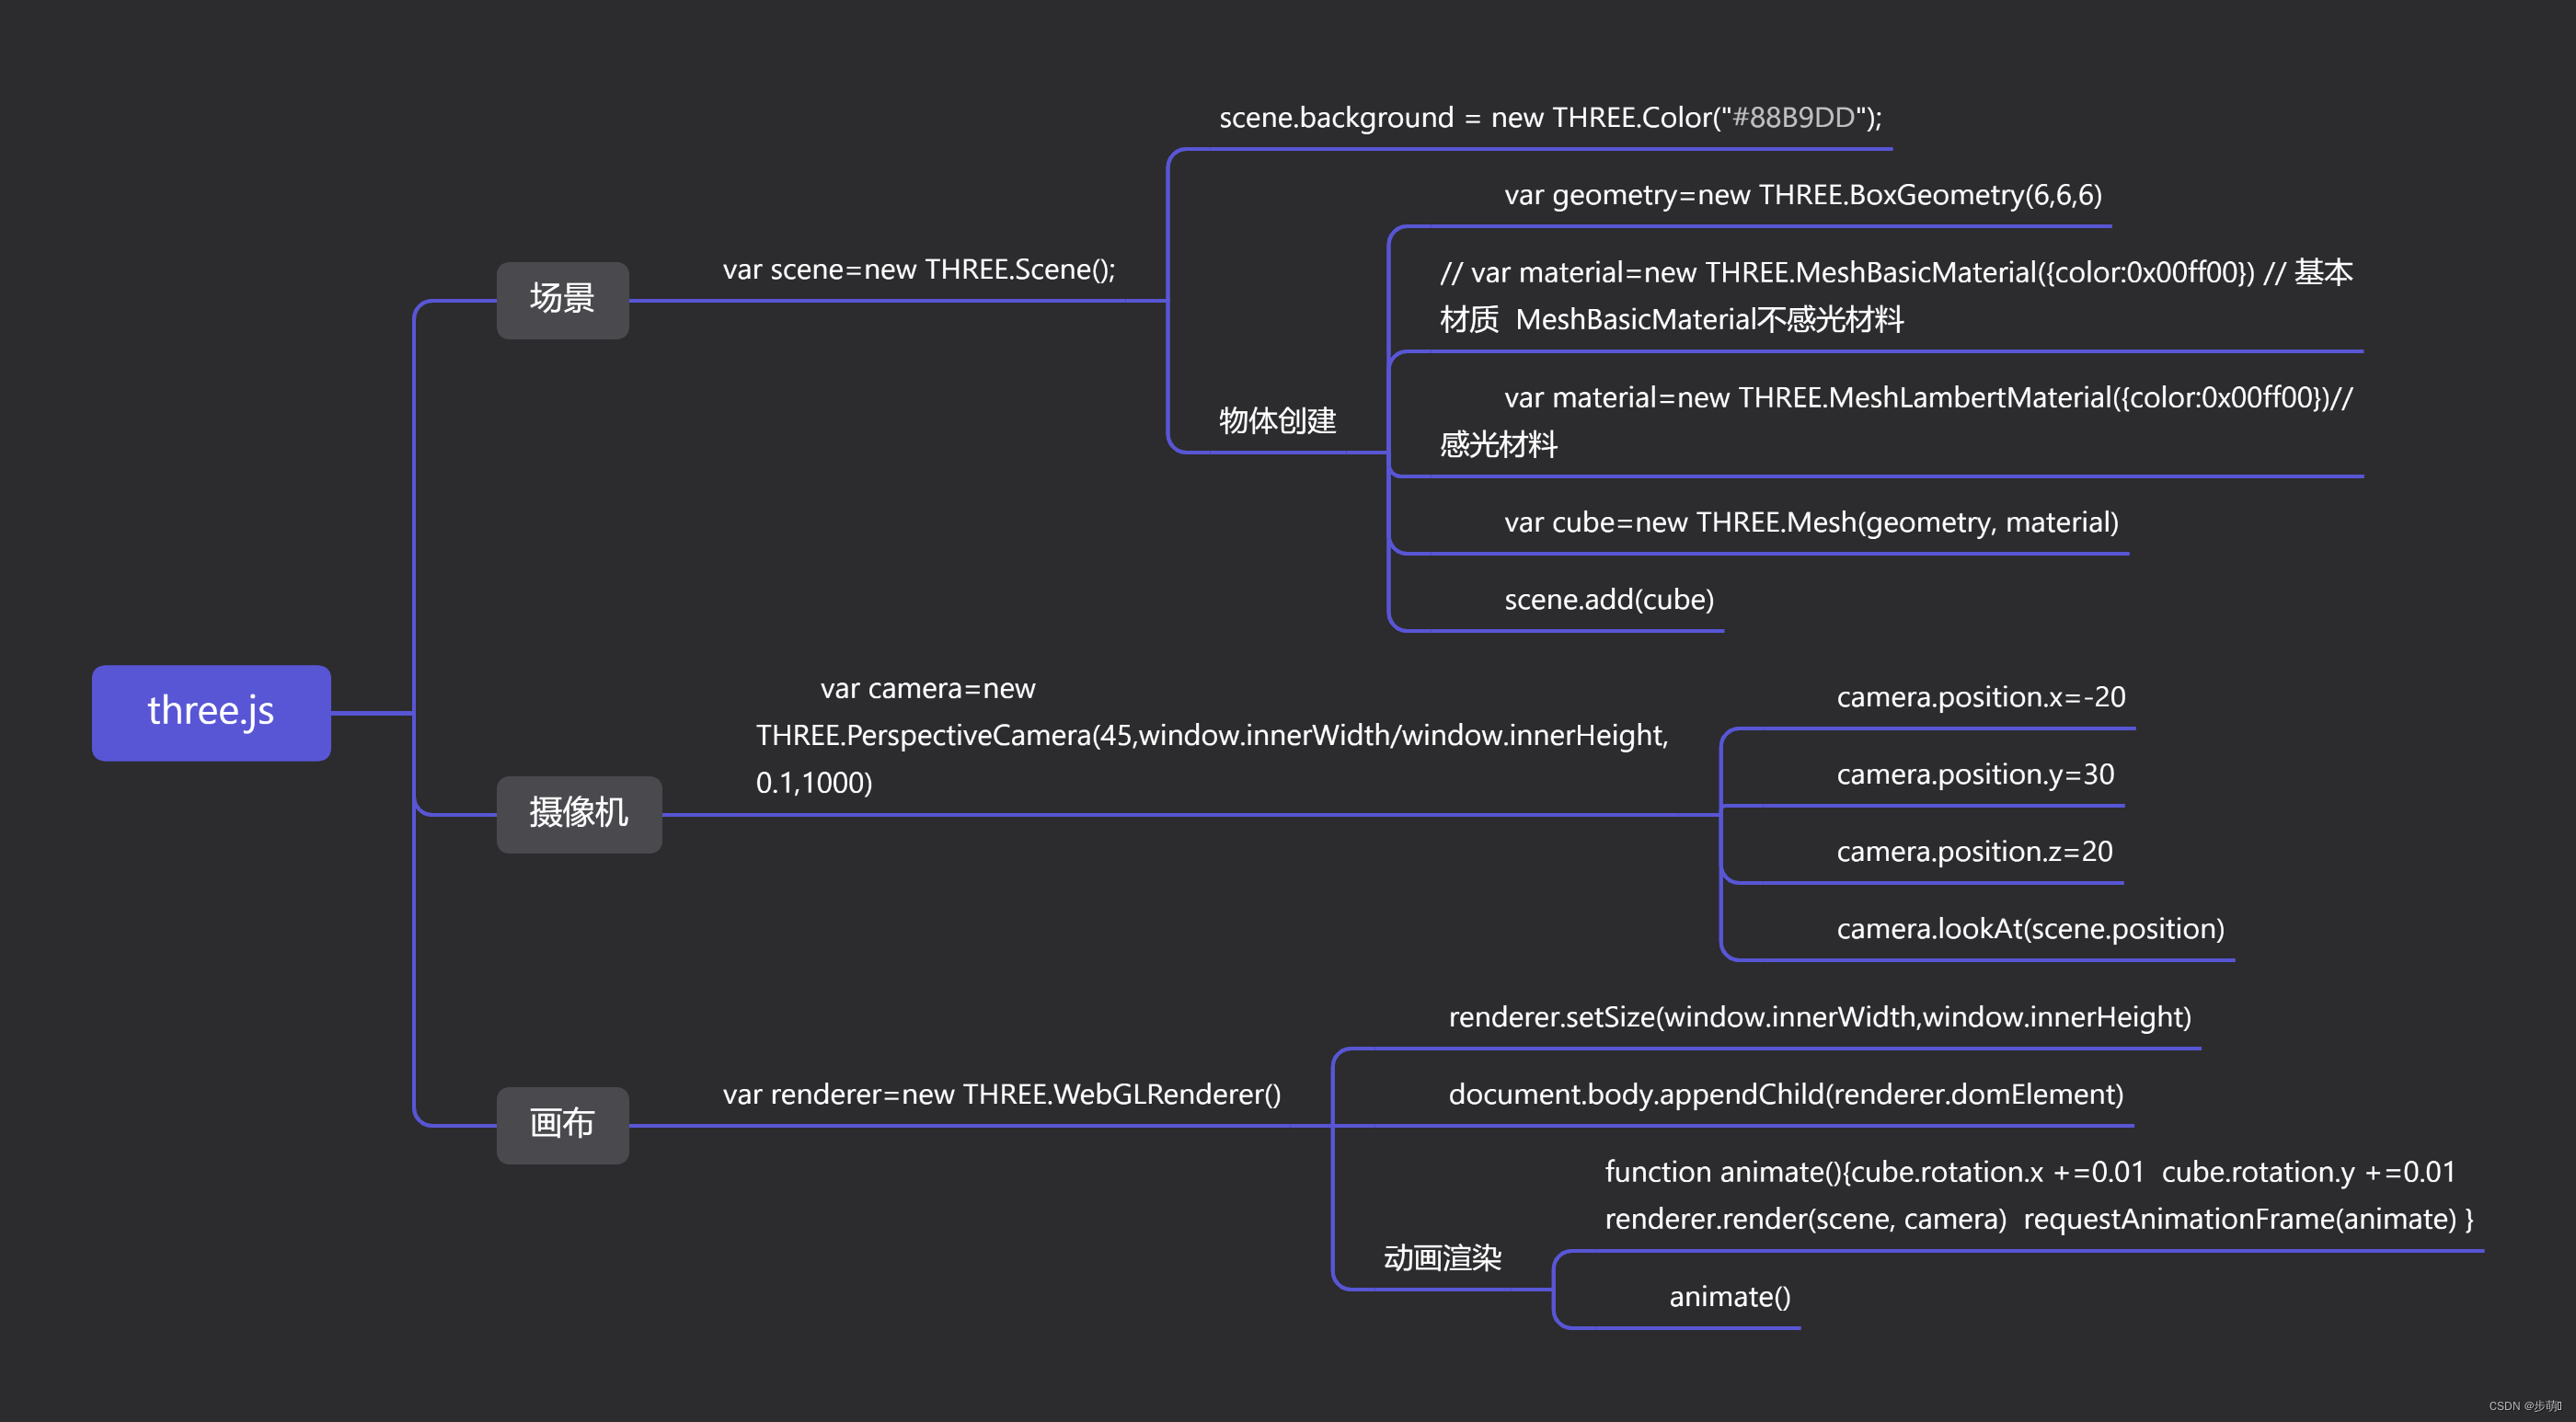Viewport: 2576px width, 1422px height.
Task: Click 'var renderer=new THREE.WebGLRenderer()'
Action: coord(1002,1094)
